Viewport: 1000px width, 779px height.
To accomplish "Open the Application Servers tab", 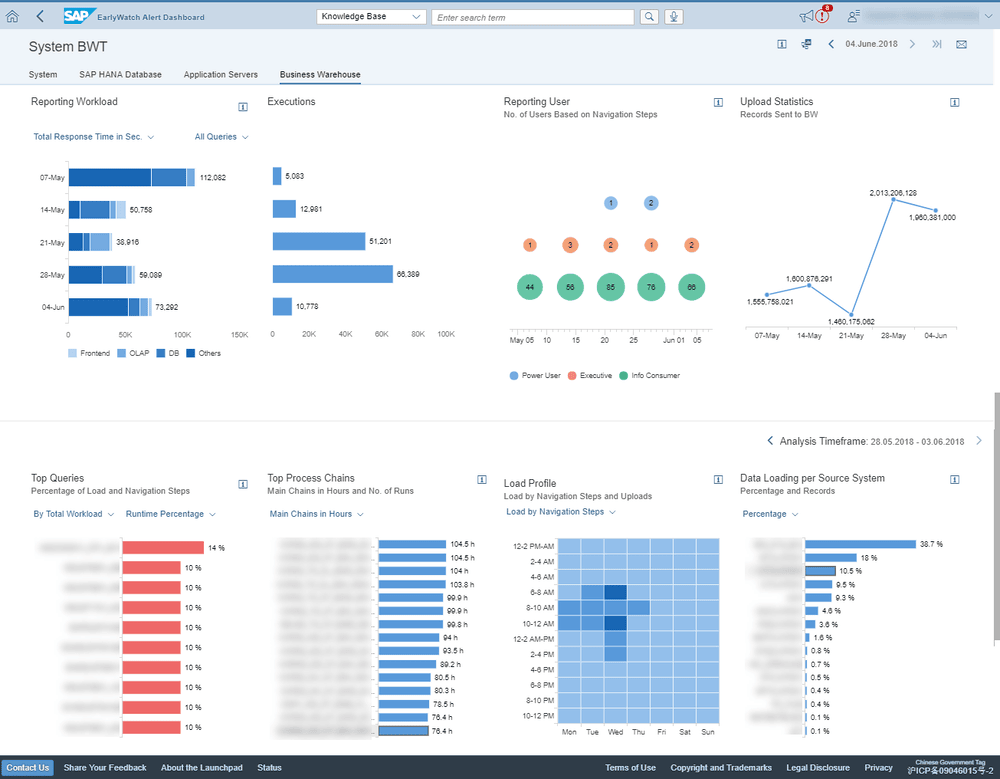I will coord(220,75).
